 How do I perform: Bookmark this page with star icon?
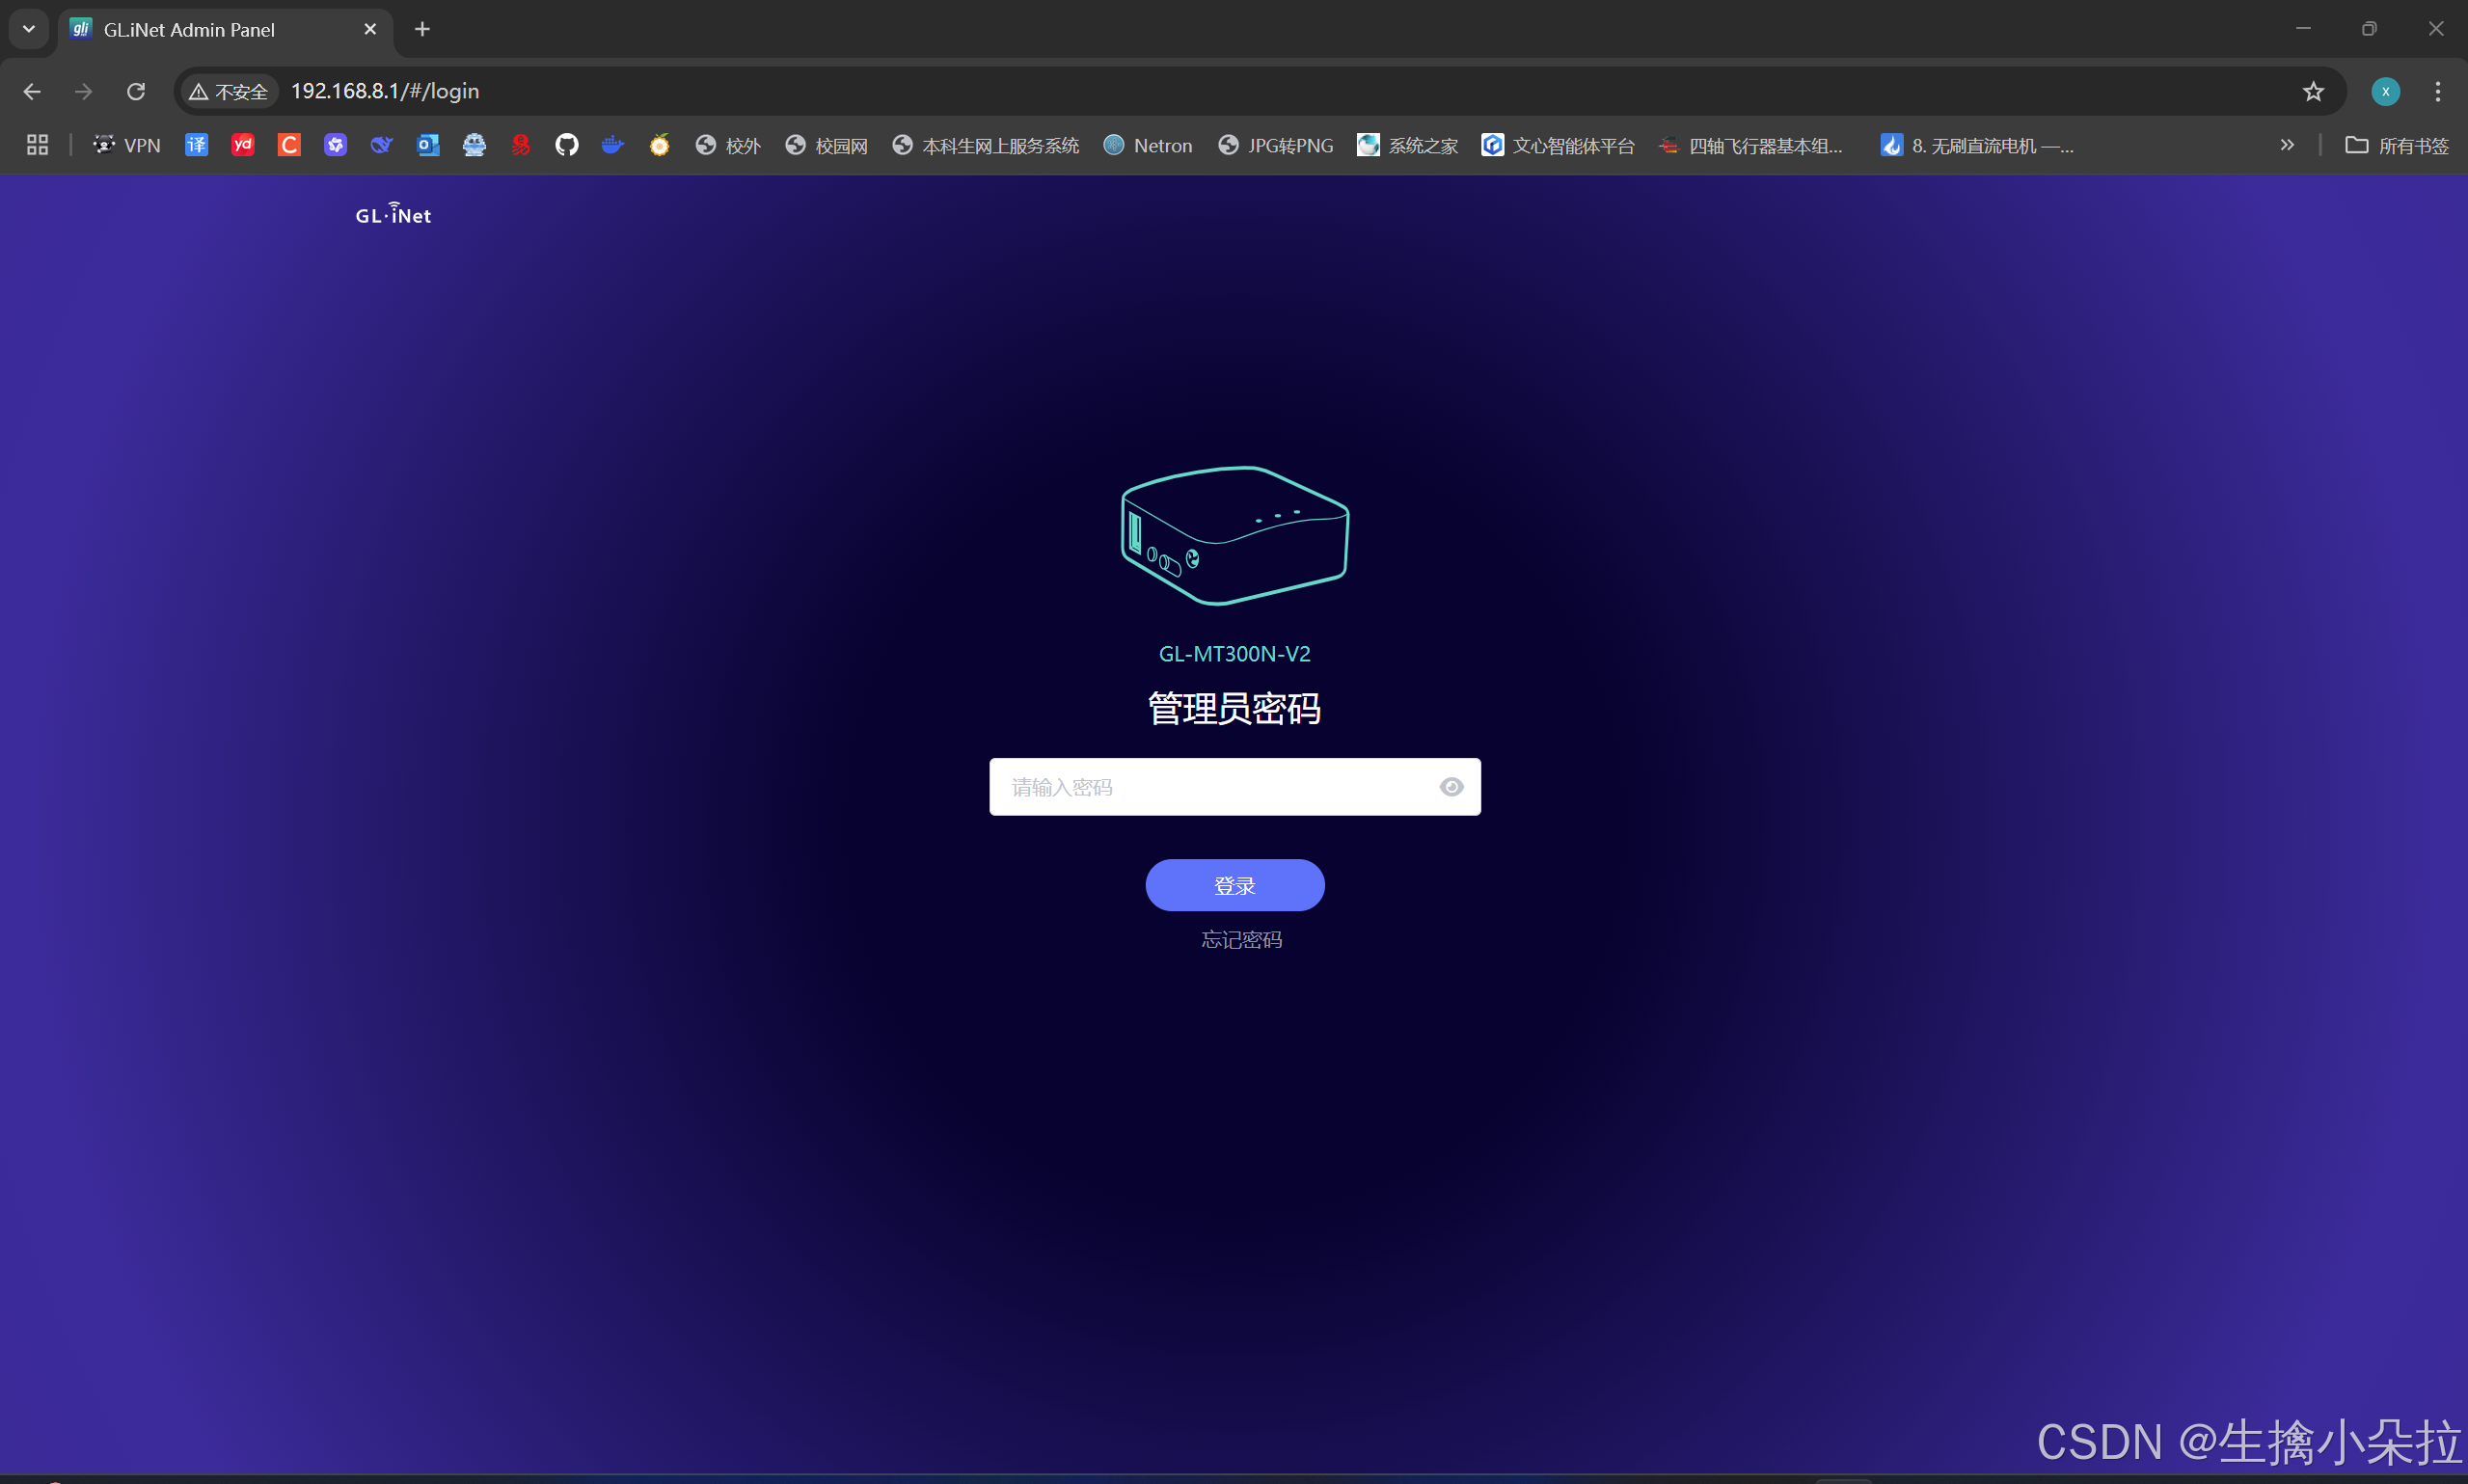(x=2313, y=91)
